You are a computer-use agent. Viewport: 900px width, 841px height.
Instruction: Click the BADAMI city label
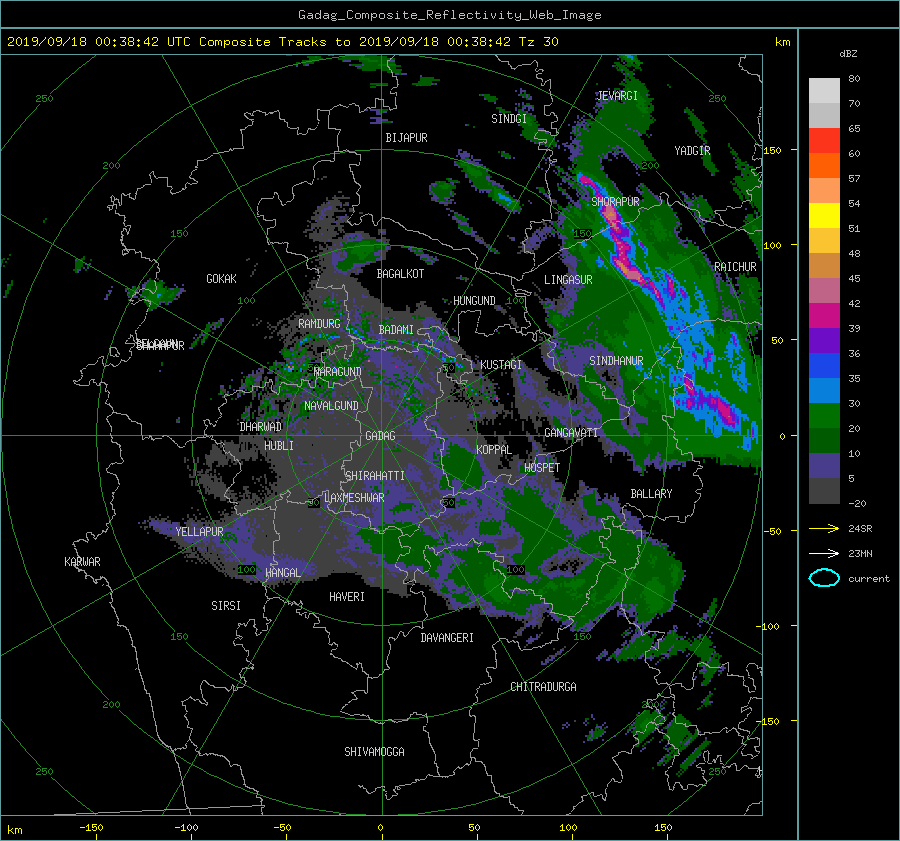396,330
